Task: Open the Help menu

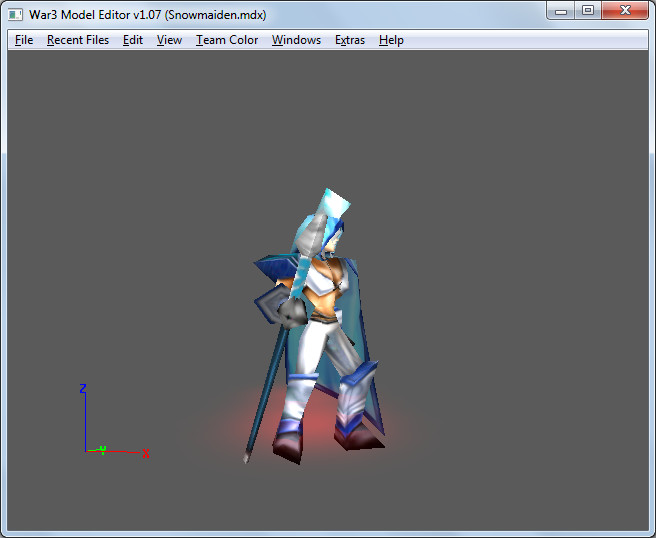Action: tap(391, 40)
